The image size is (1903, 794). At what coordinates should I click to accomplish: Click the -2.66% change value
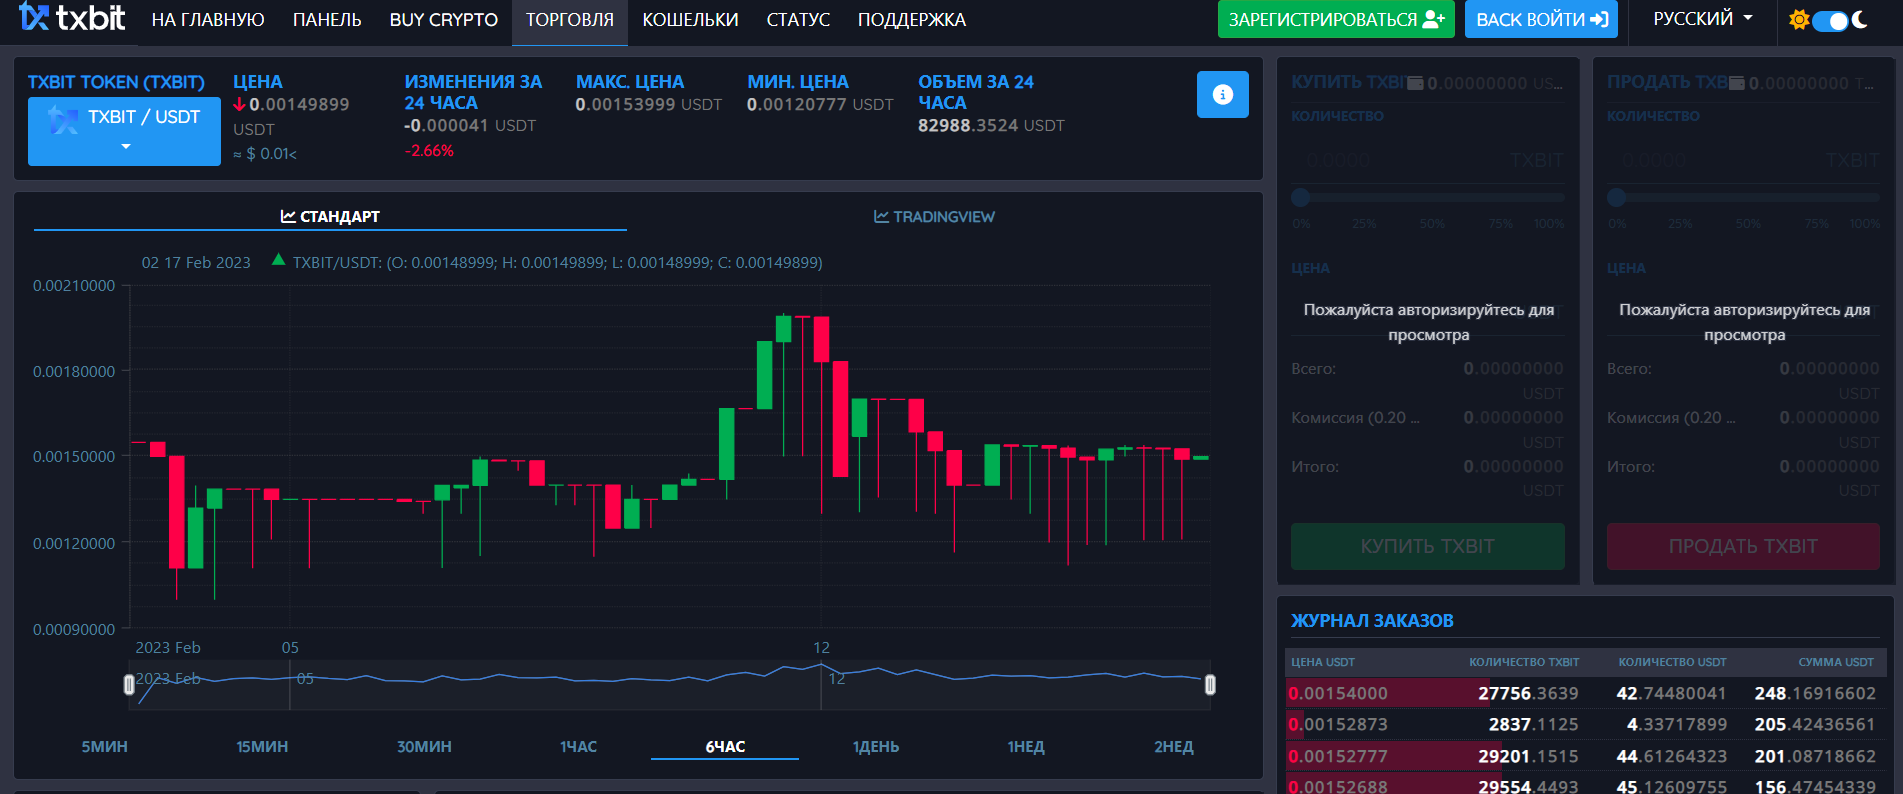429,150
